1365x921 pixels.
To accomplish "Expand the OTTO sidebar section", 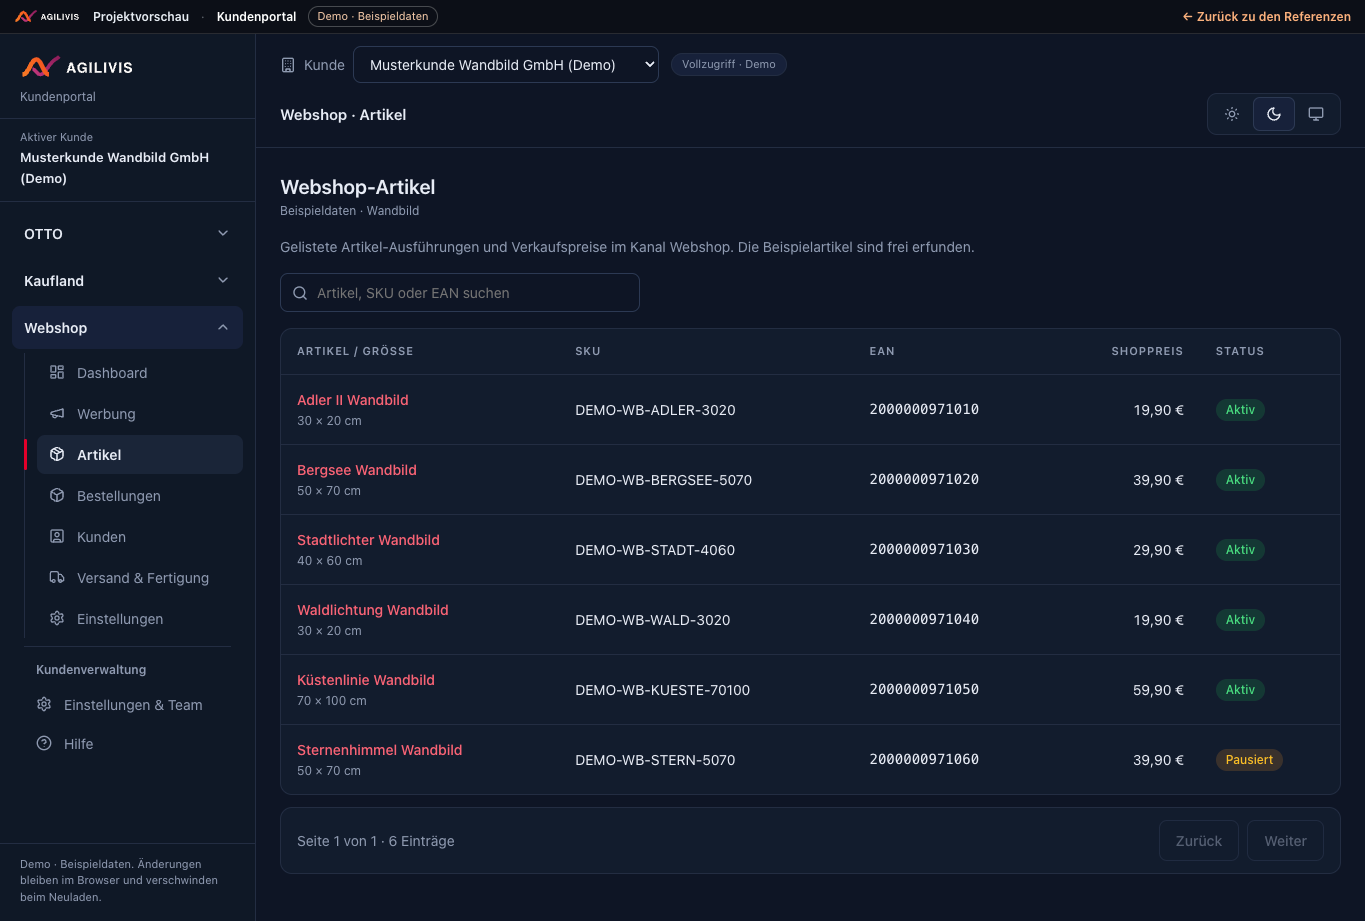I will coord(127,233).
